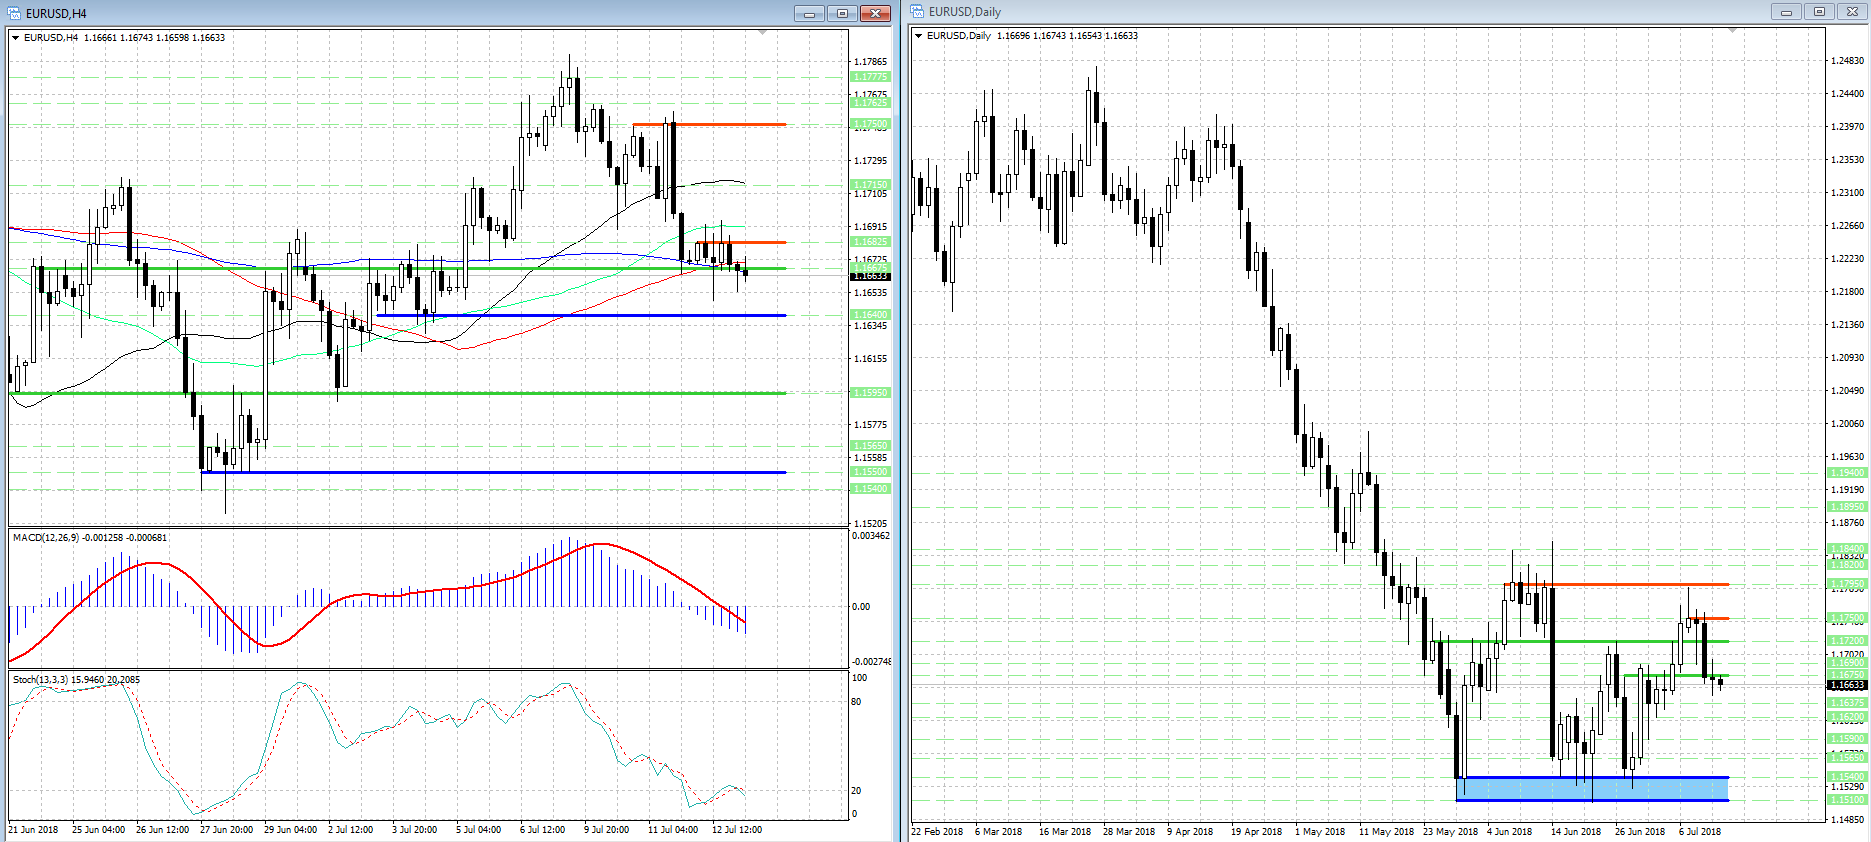The width and height of the screenshot is (1871, 842).
Task: Minimize the EURUSD,Daily chart window
Action: tap(1786, 12)
